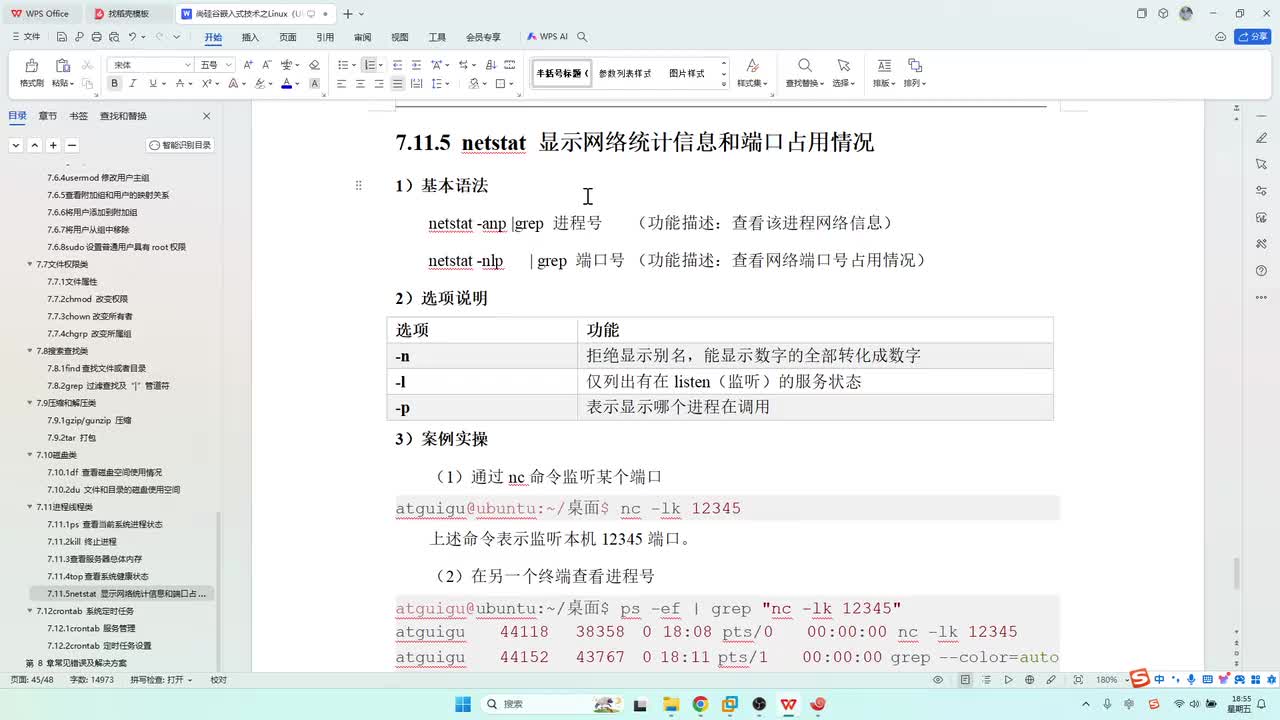1280x720 pixels.
Task: Decrease font size with A- icon
Action: point(267,65)
